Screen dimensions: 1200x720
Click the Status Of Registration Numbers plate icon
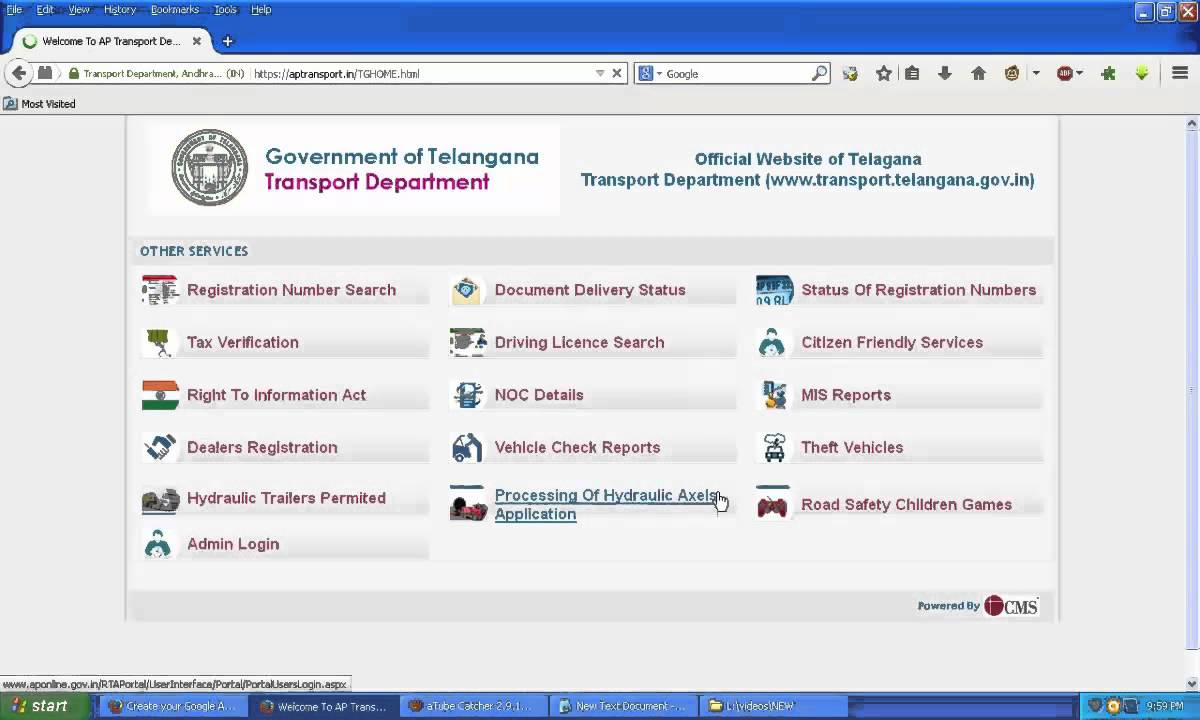774,290
